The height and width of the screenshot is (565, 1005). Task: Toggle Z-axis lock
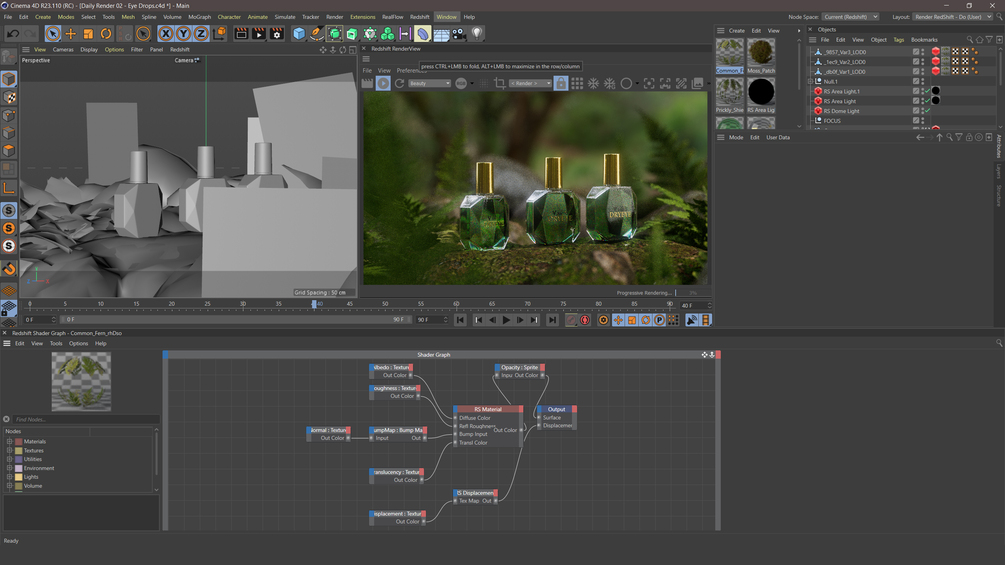pos(201,34)
